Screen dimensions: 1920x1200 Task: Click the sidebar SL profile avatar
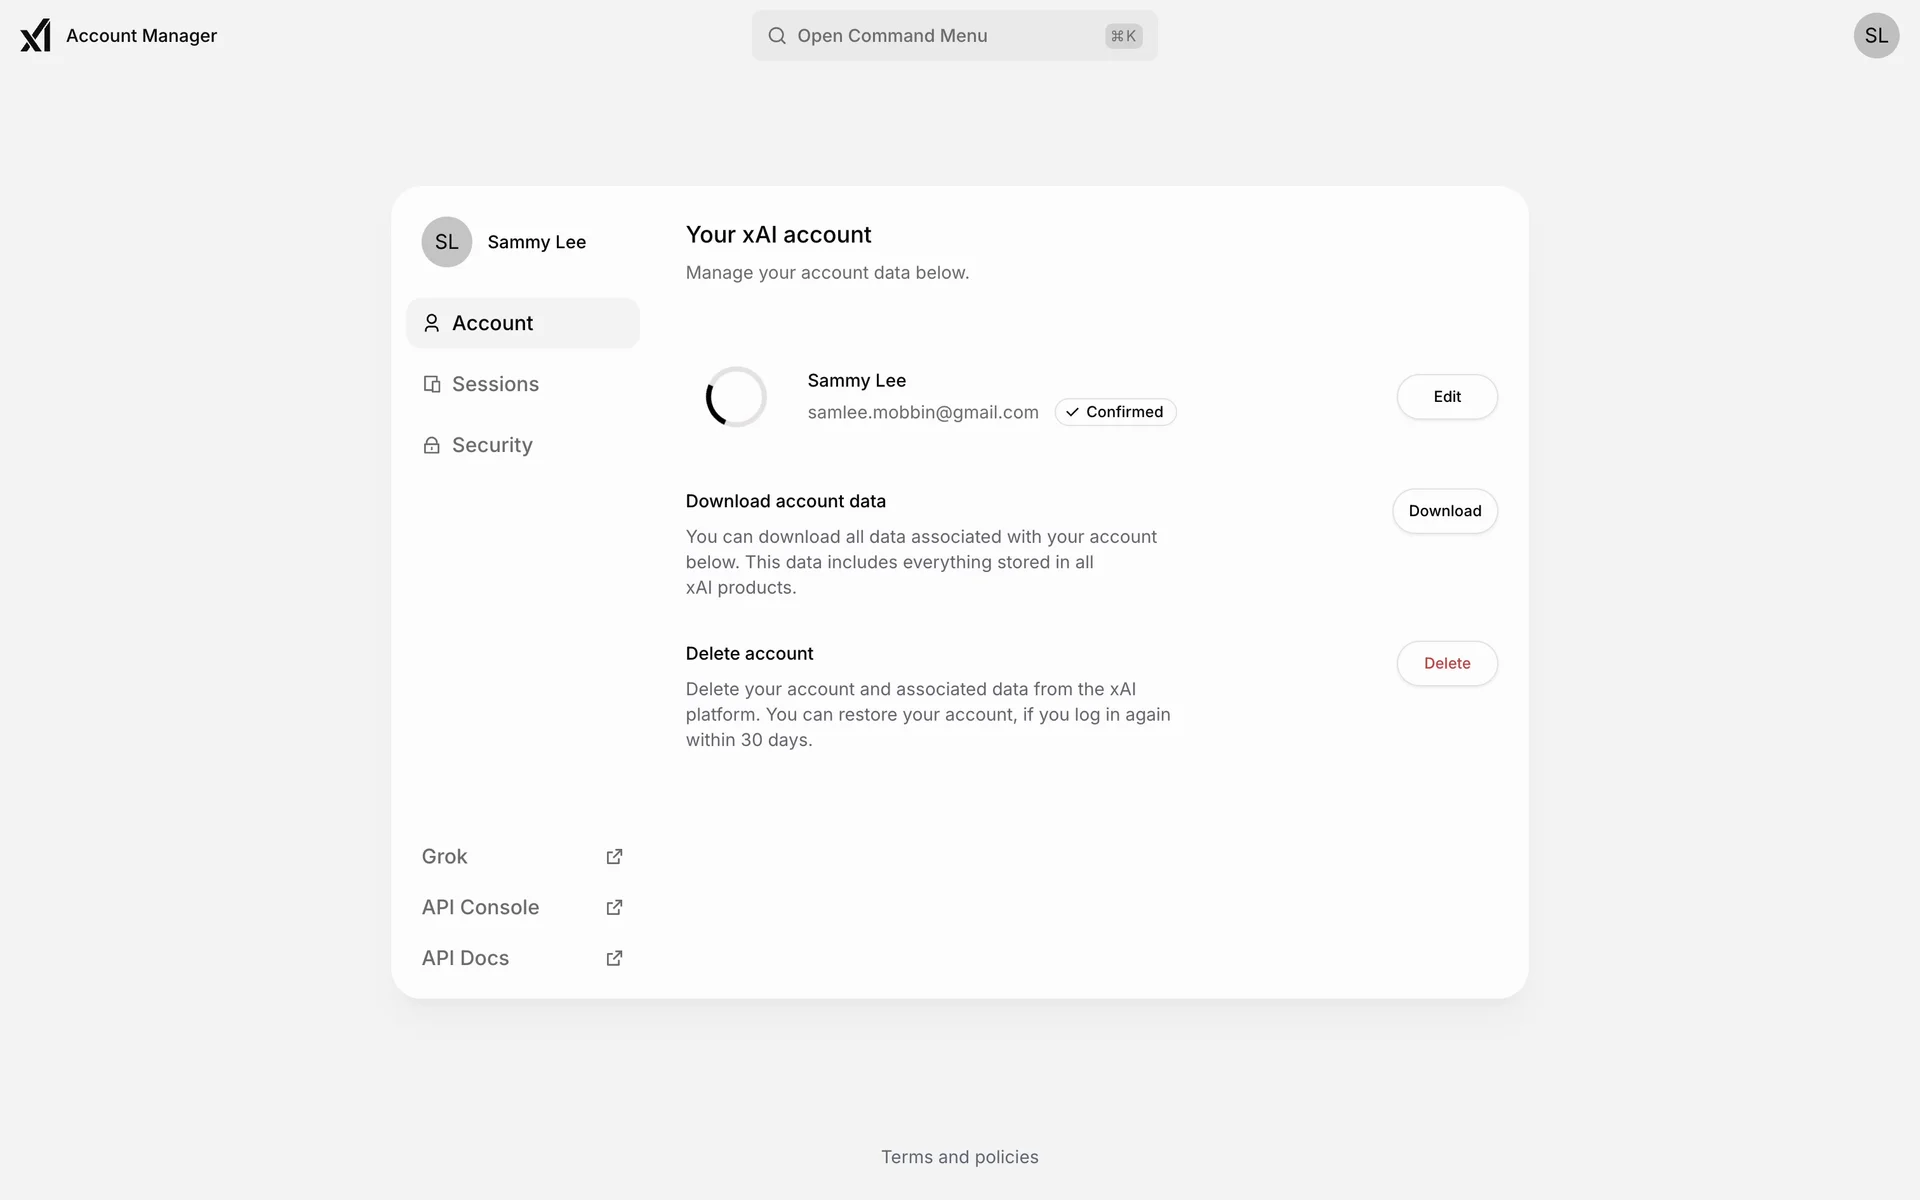point(447,242)
